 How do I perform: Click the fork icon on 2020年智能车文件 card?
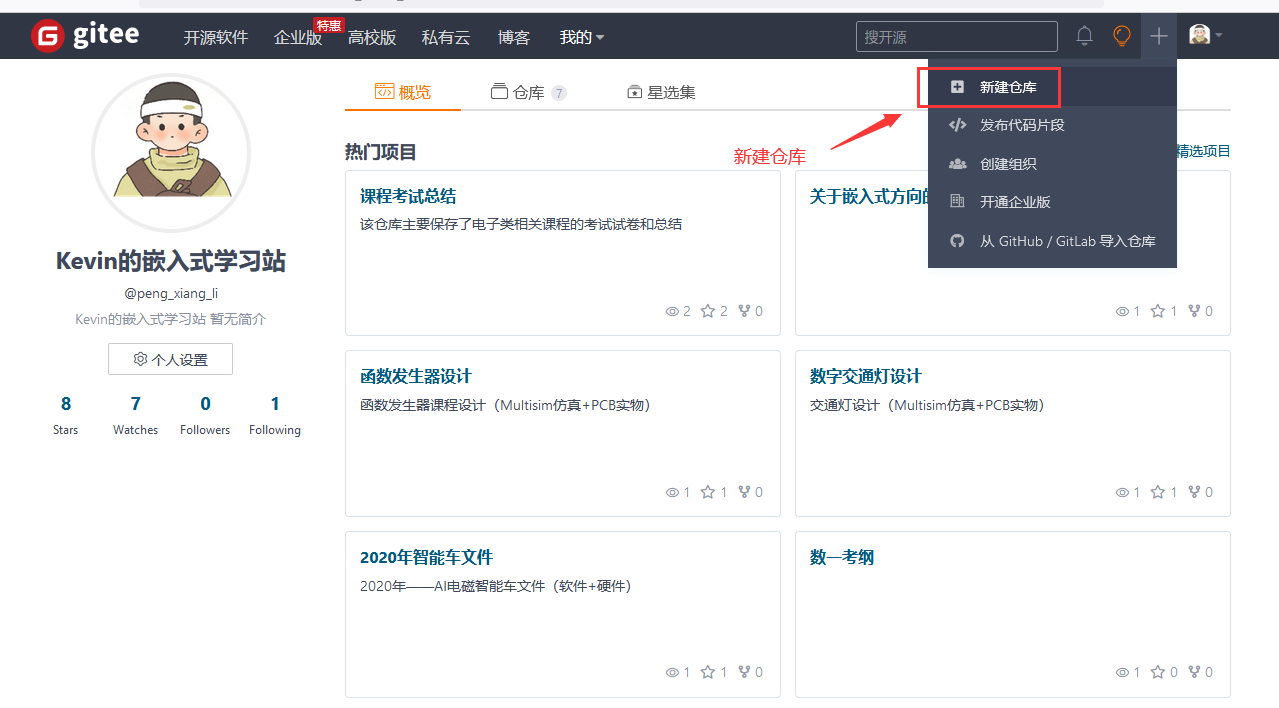click(x=744, y=672)
